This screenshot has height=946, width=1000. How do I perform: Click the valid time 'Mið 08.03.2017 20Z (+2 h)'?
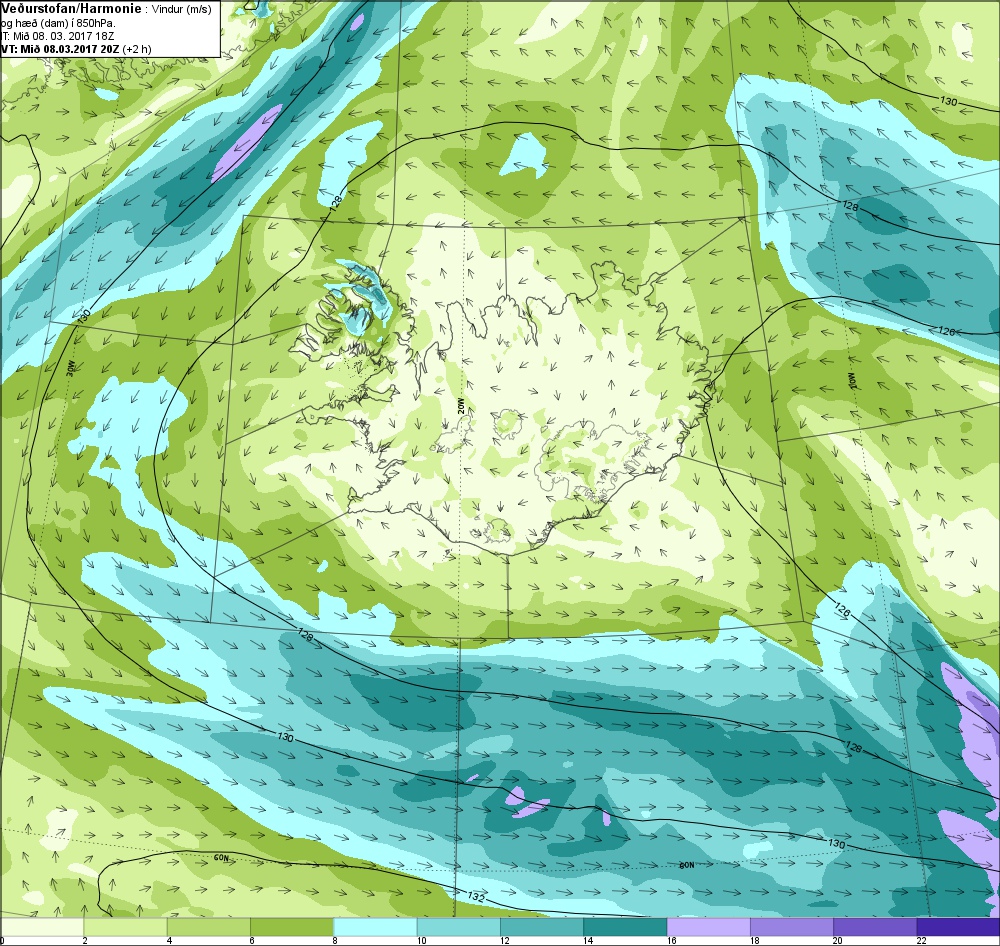(x=85, y=49)
